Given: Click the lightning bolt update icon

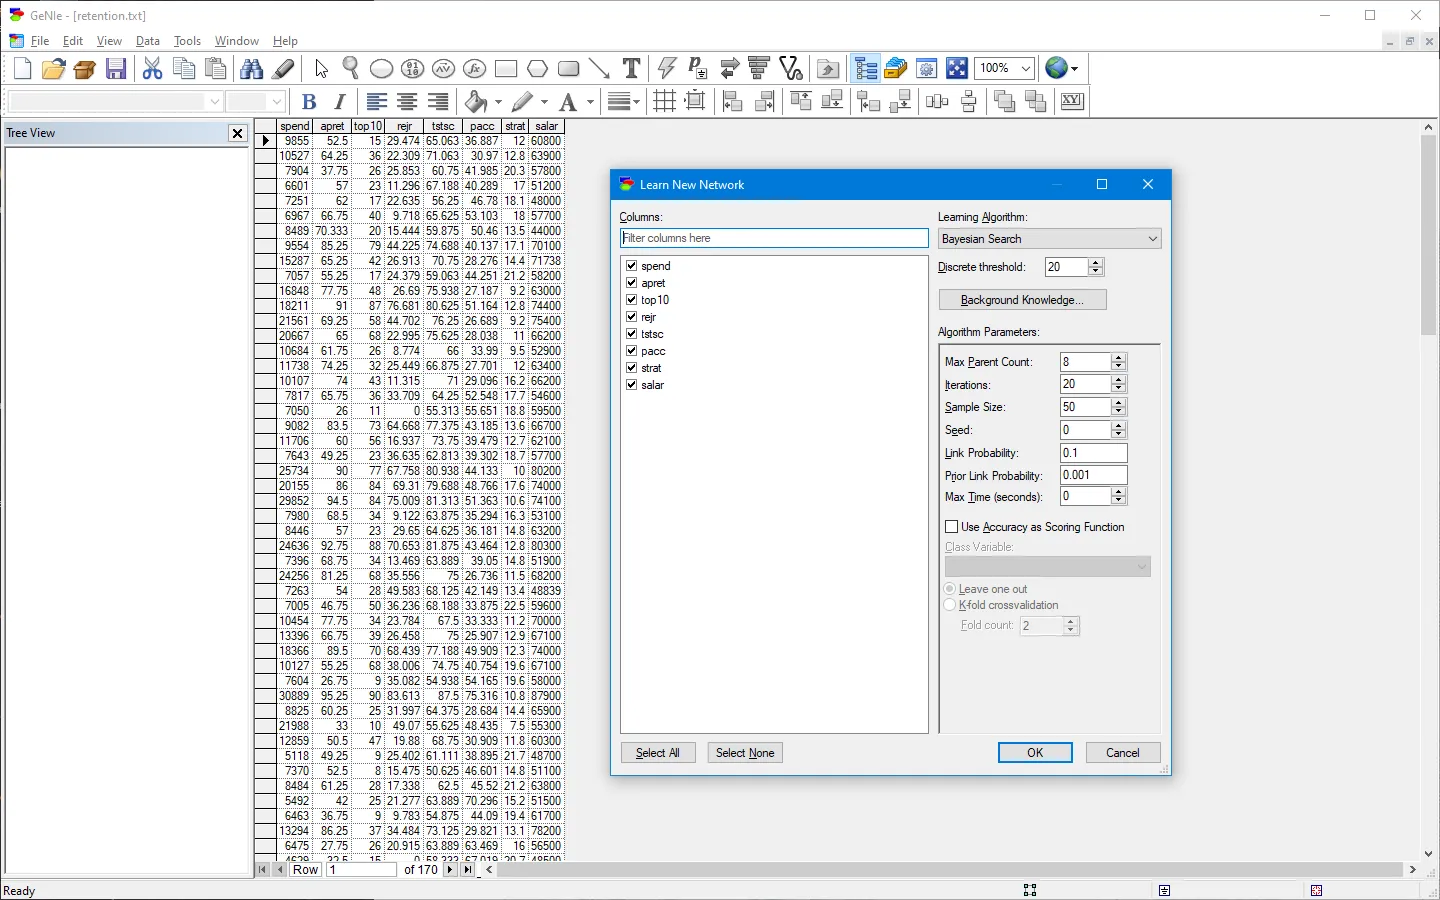Looking at the screenshot, I should coord(667,68).
